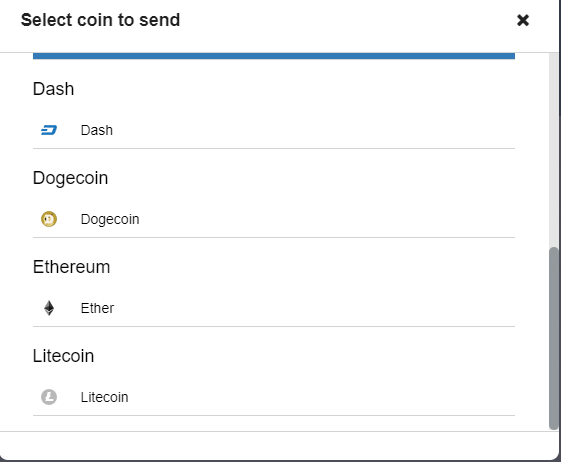Click the Ethereum section heading
This screenshot has width=561, height=462.
pyautogui.click(x=72, y=267)
